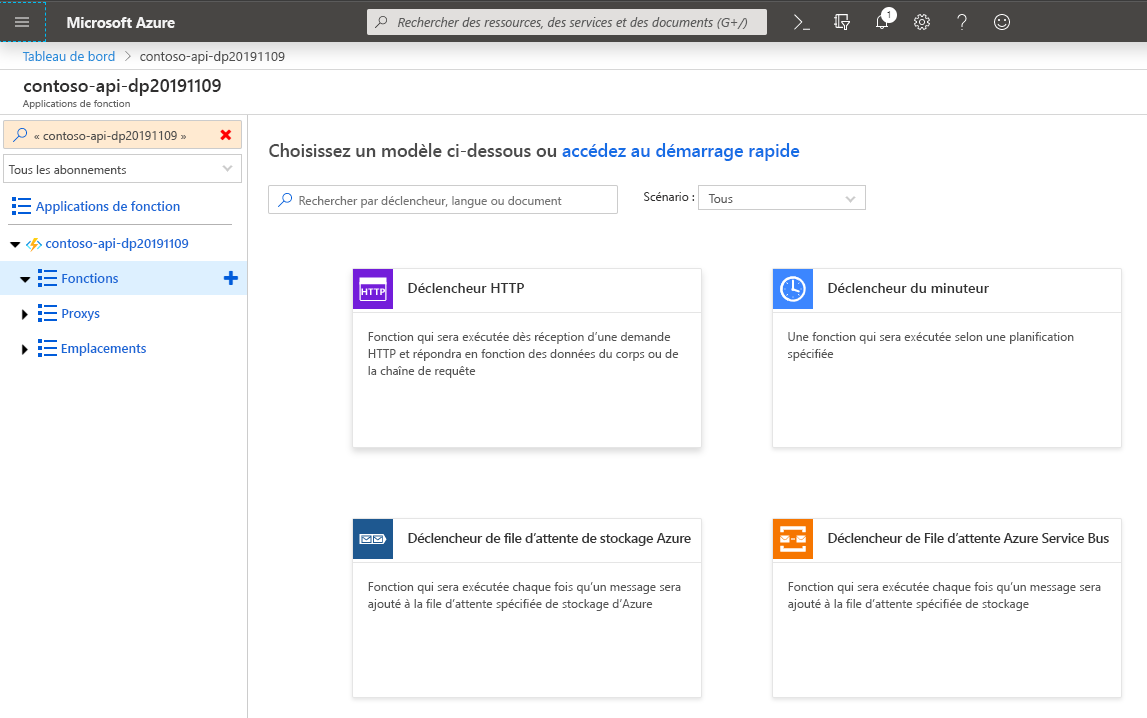Go back to Tableau de bord breadcrumb

(x=68, y=56)
